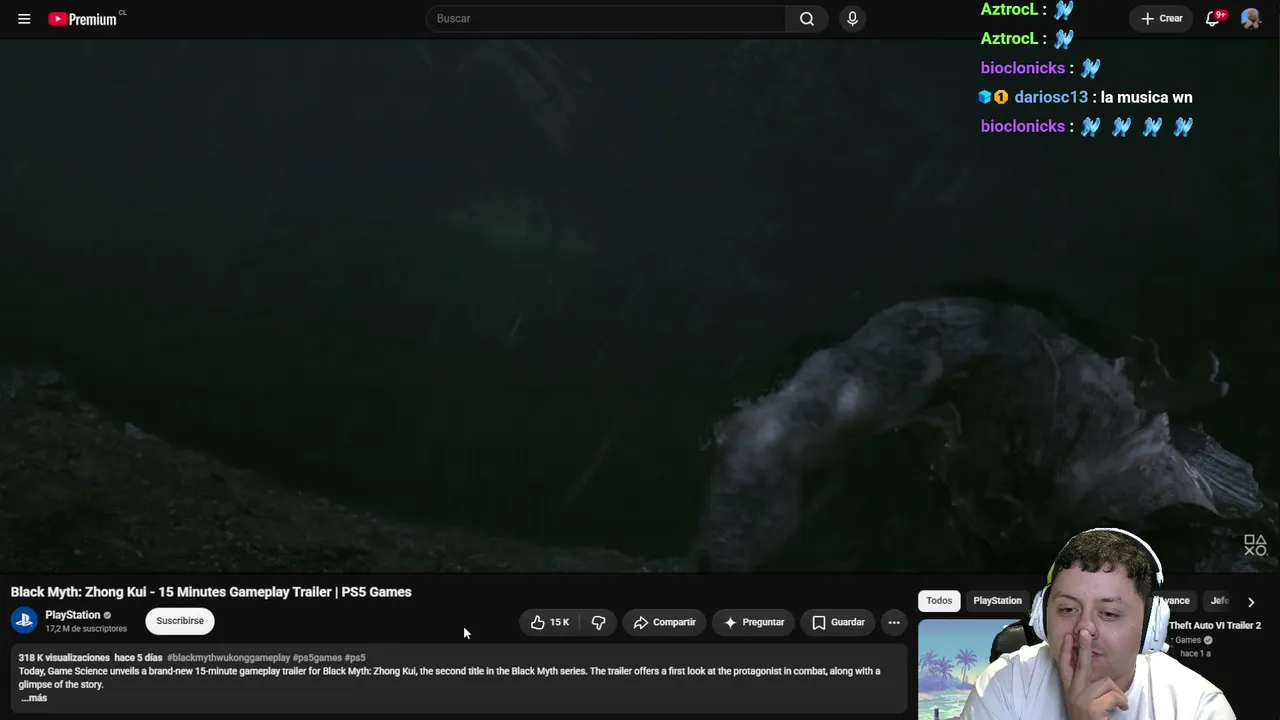Click the magnifying glass search button

click(x=807, y=19)
